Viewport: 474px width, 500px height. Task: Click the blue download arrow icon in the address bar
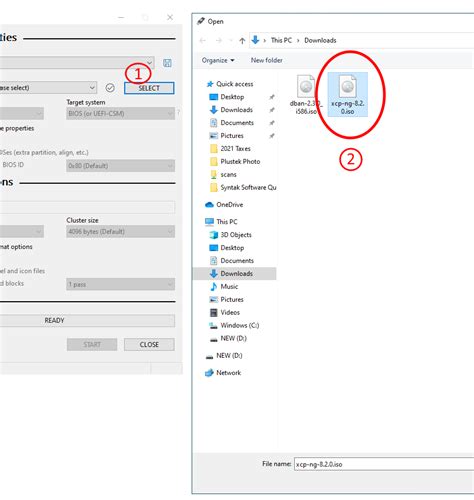pos(255,40)
